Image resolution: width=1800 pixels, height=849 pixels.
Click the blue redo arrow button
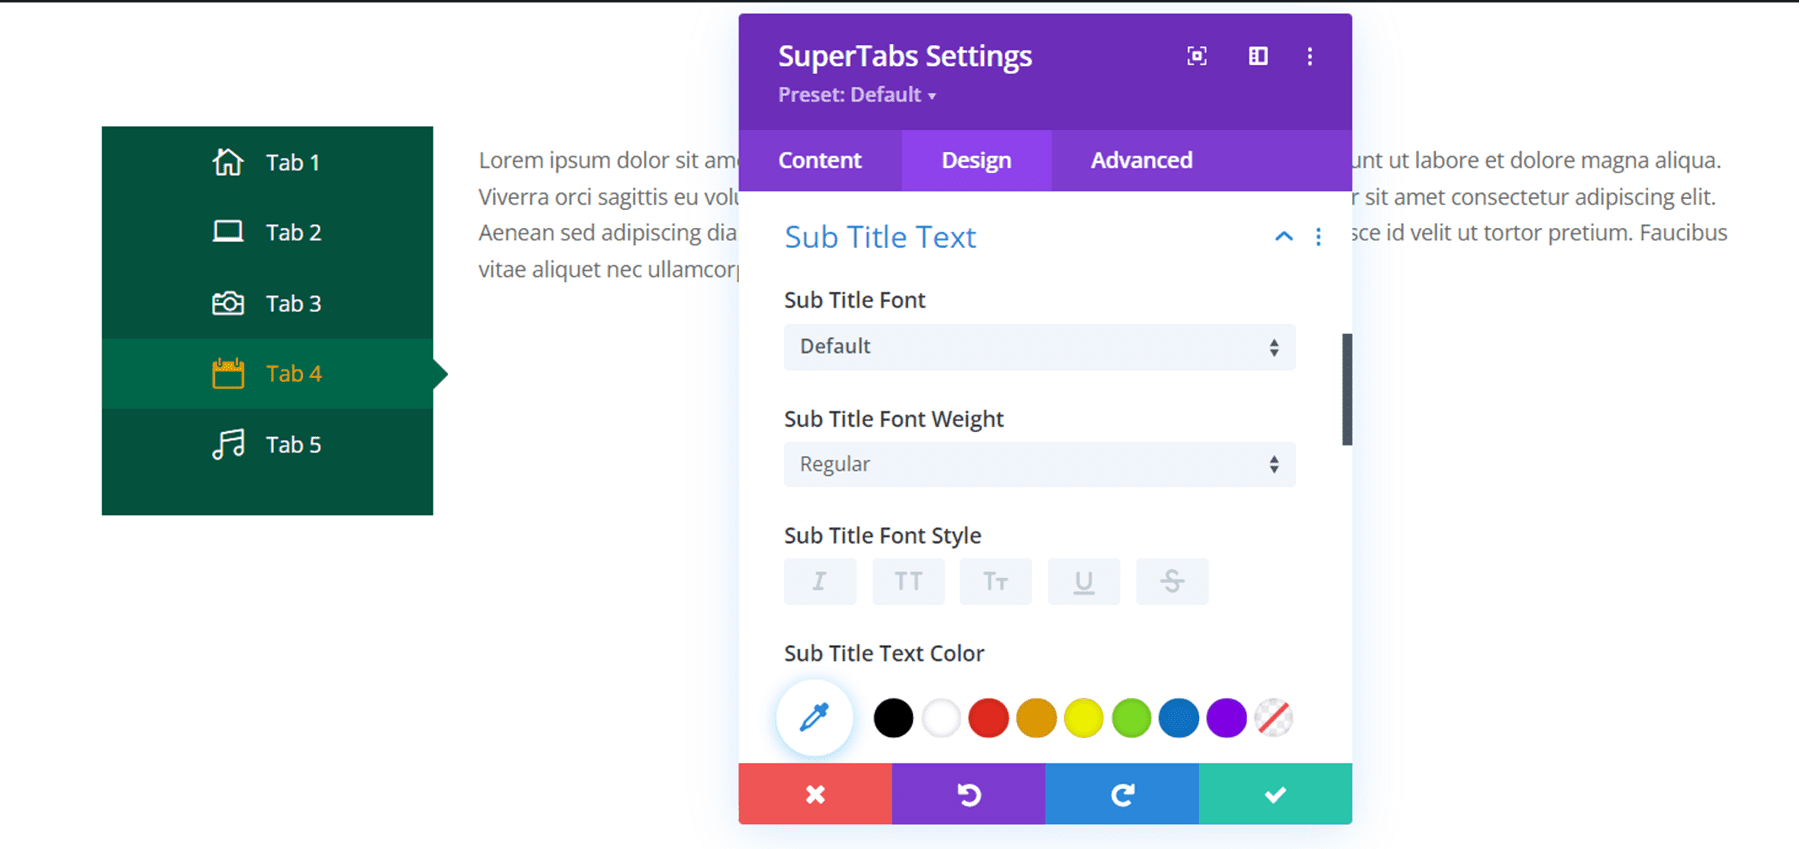[1122, 794]
